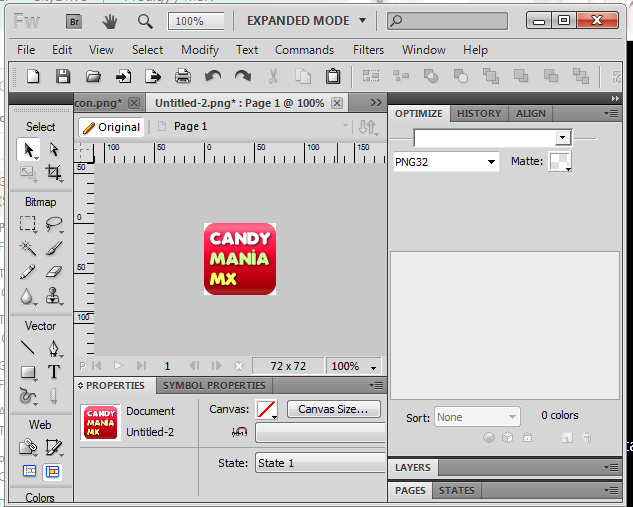
Task: Pick the Line tool
Action: pos(28,348)
